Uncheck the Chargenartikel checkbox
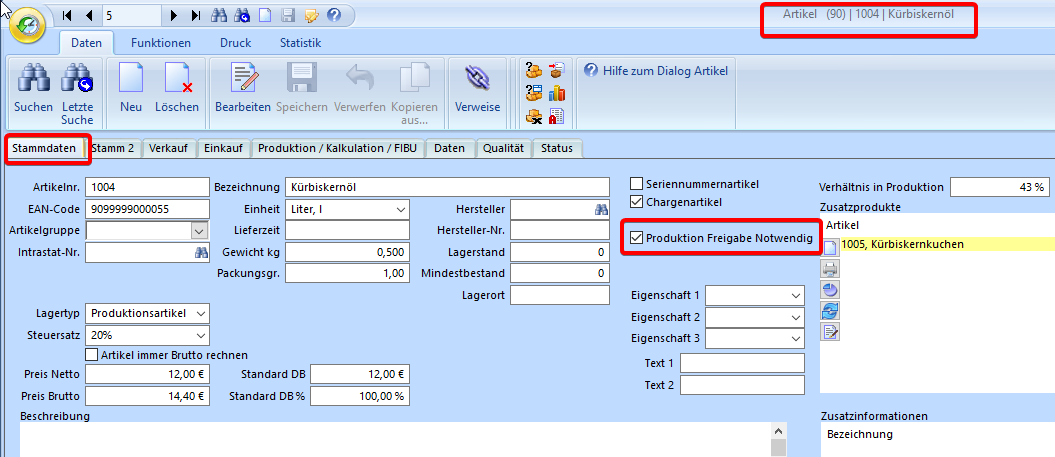Image resolution: width=1055 pixels, height=457 pixels. click(x=637, y=202)
